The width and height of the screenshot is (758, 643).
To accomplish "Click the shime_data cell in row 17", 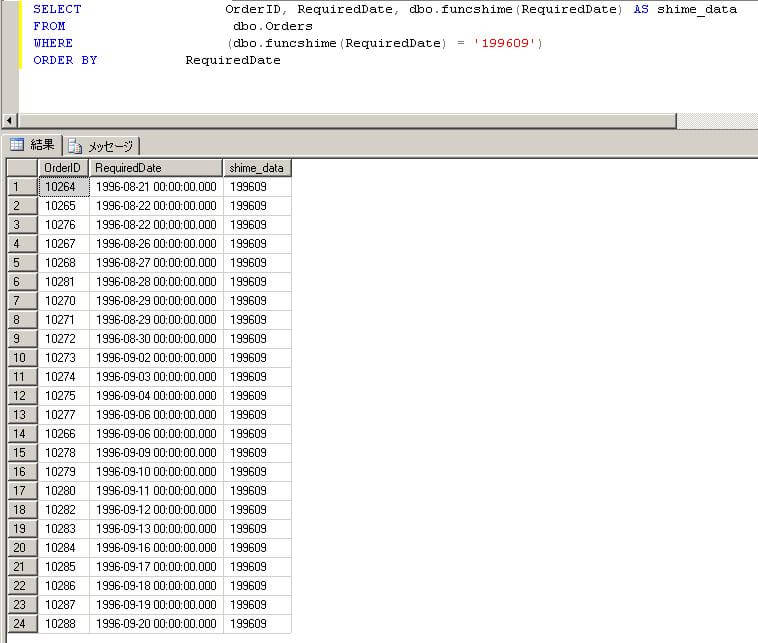I will (256, 491).
